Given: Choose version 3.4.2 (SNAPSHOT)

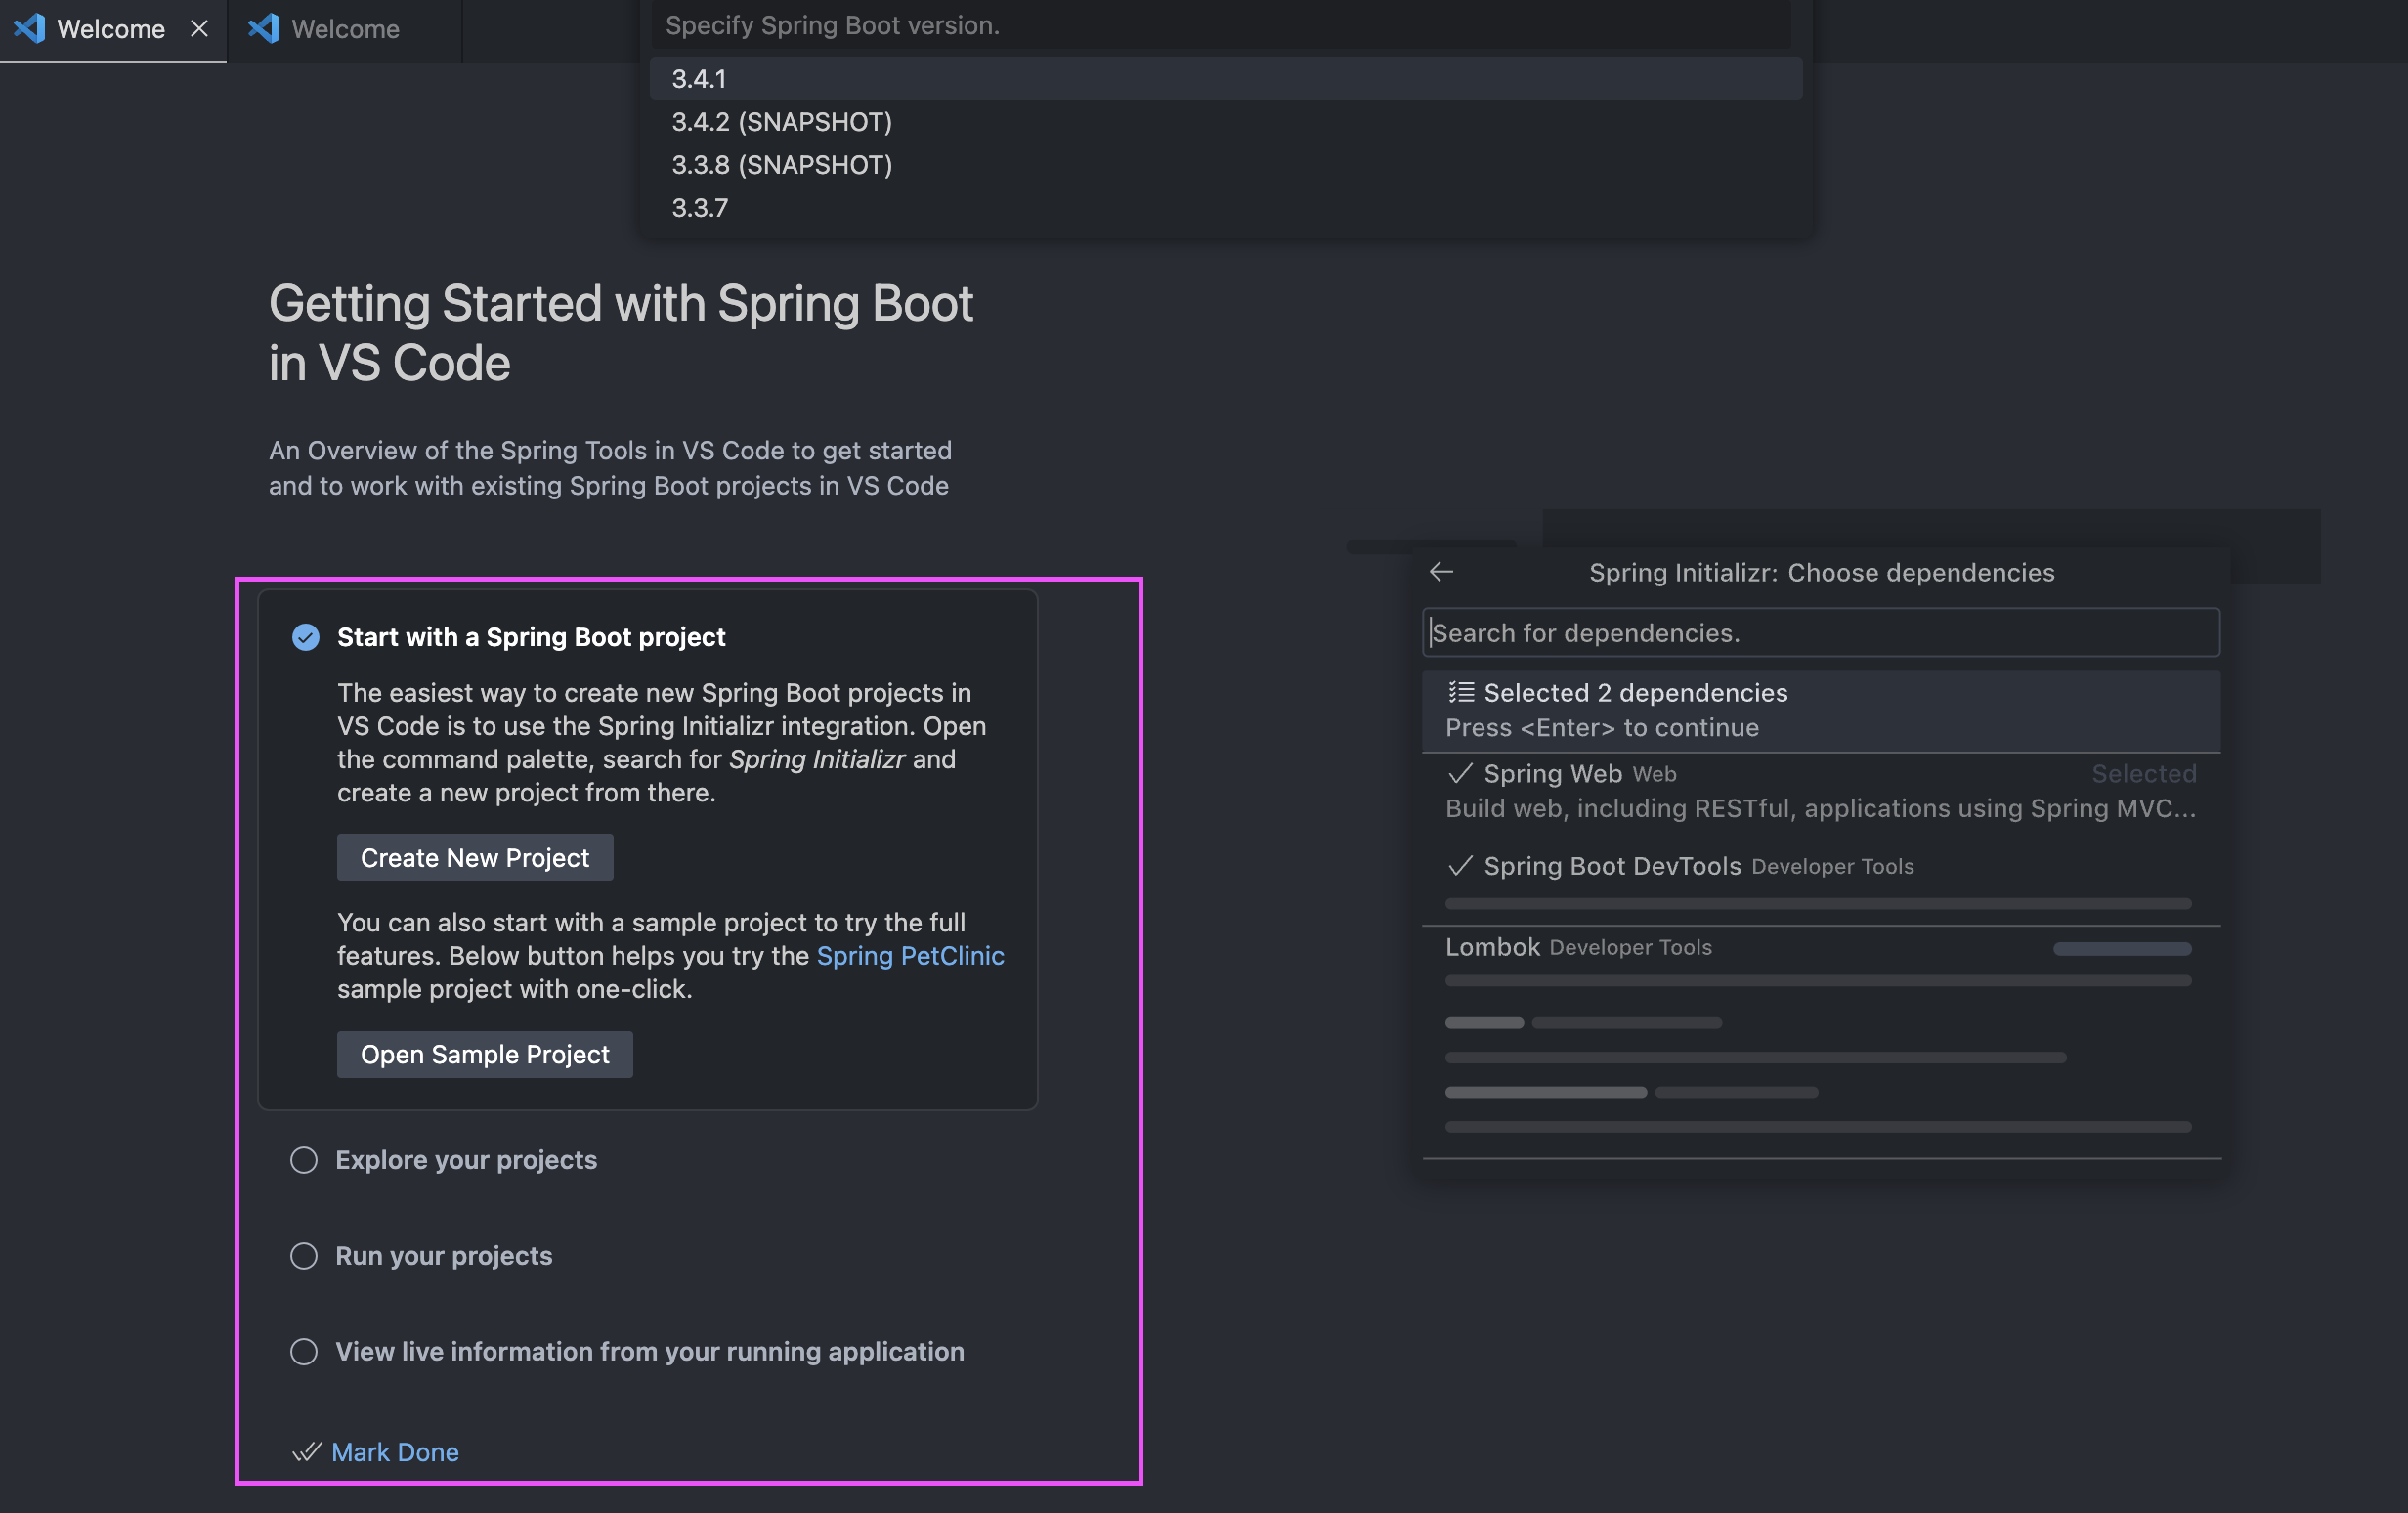Looking at the screenshot, I should 1225,121.
